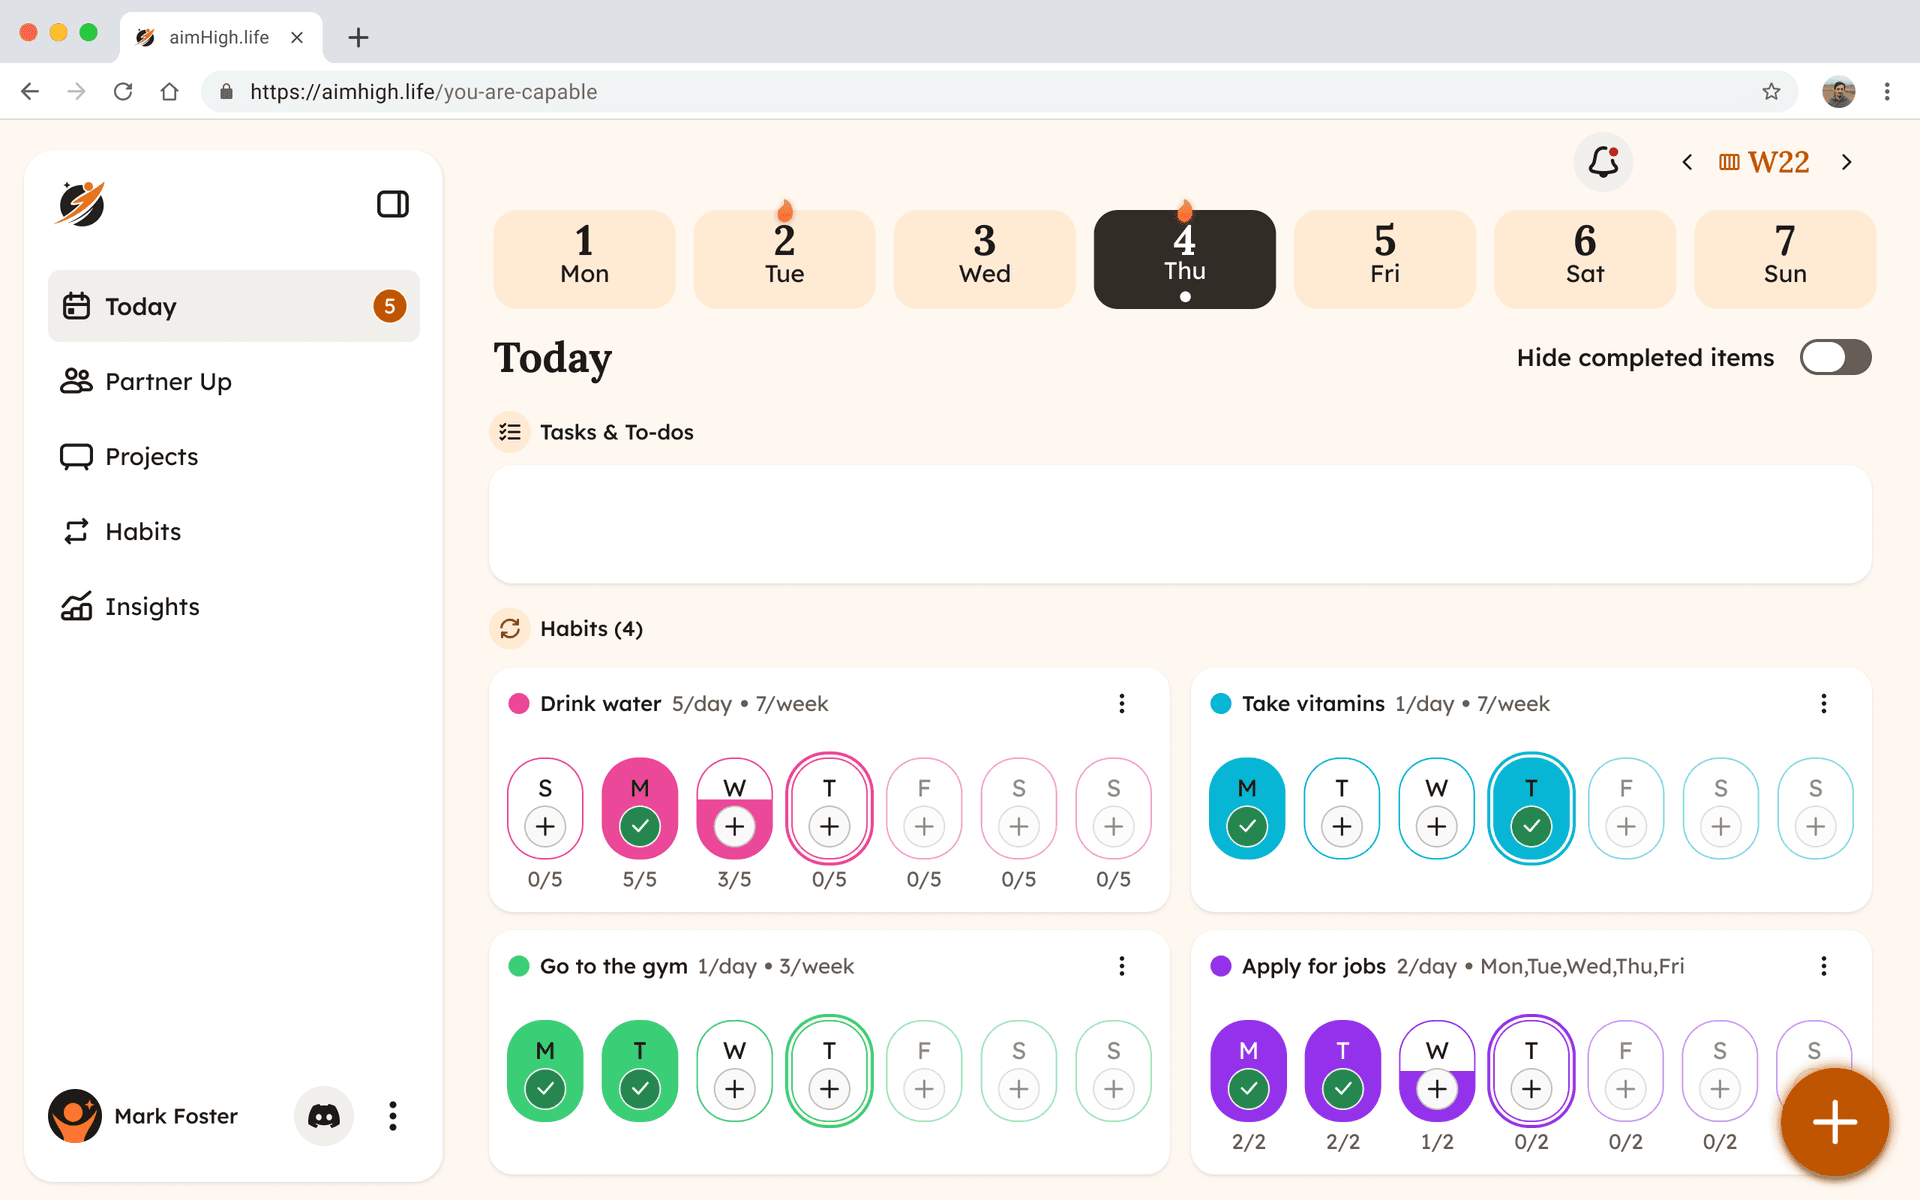Click the aimHigh rocket logo

(x=82, y=204)
